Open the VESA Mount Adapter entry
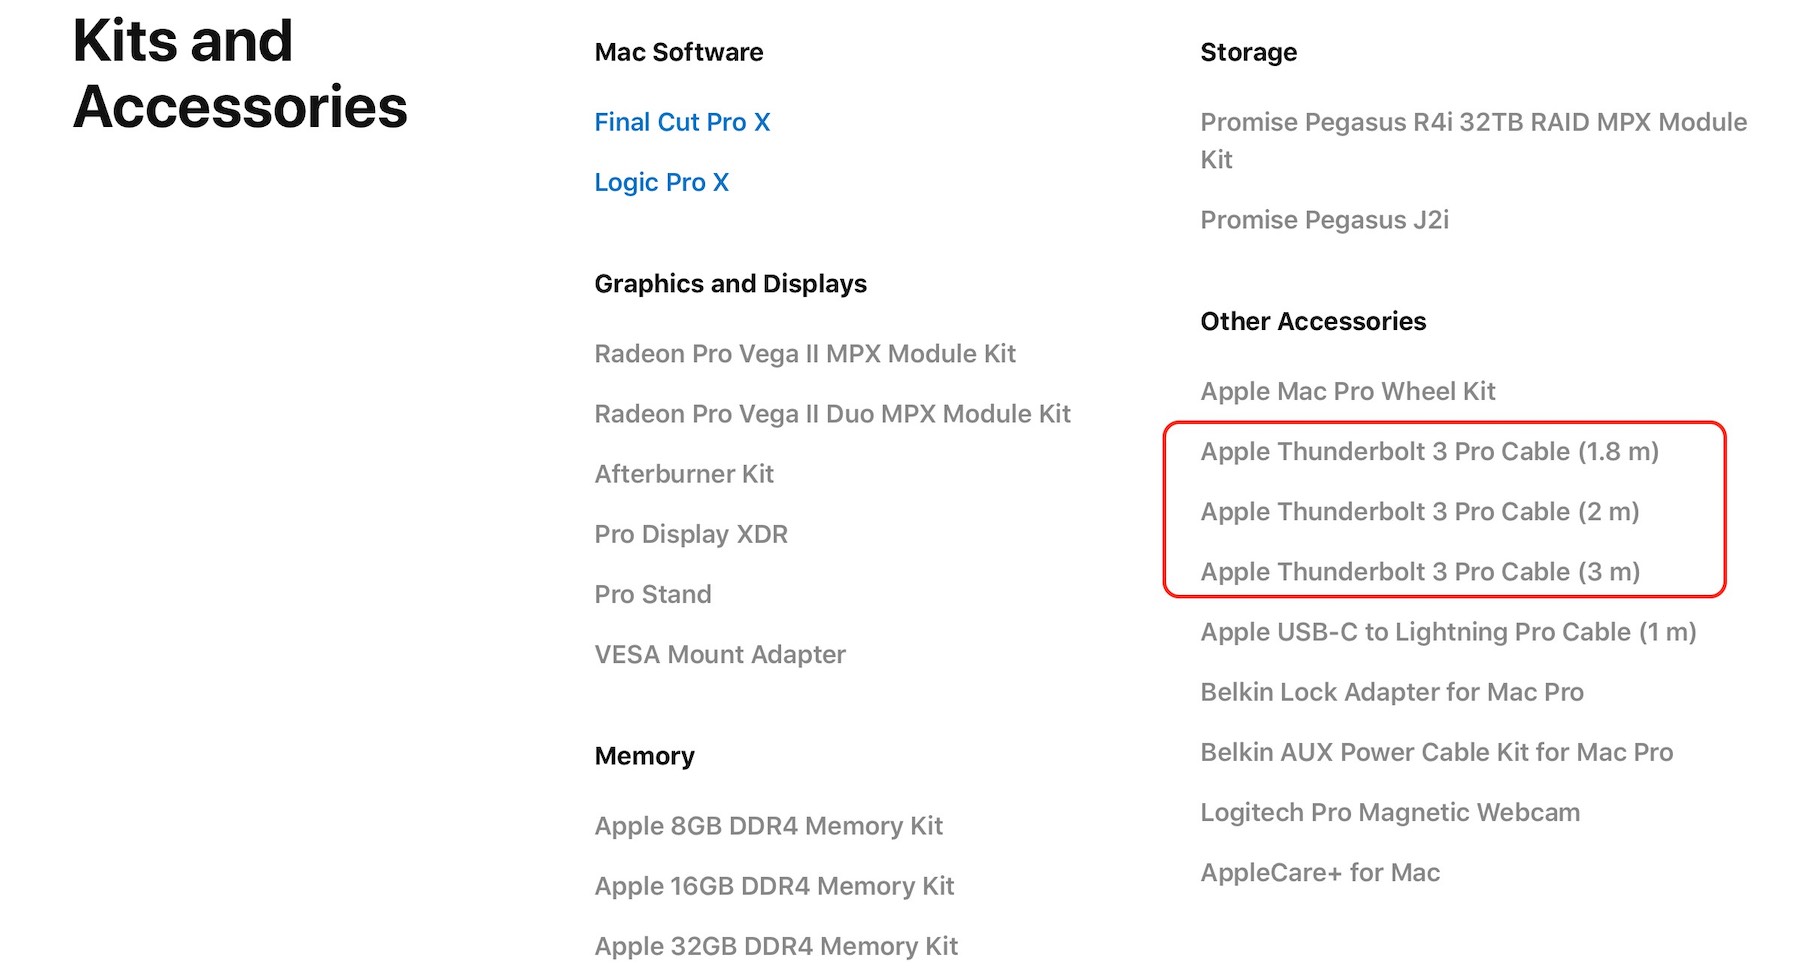 tap(720, 655)
